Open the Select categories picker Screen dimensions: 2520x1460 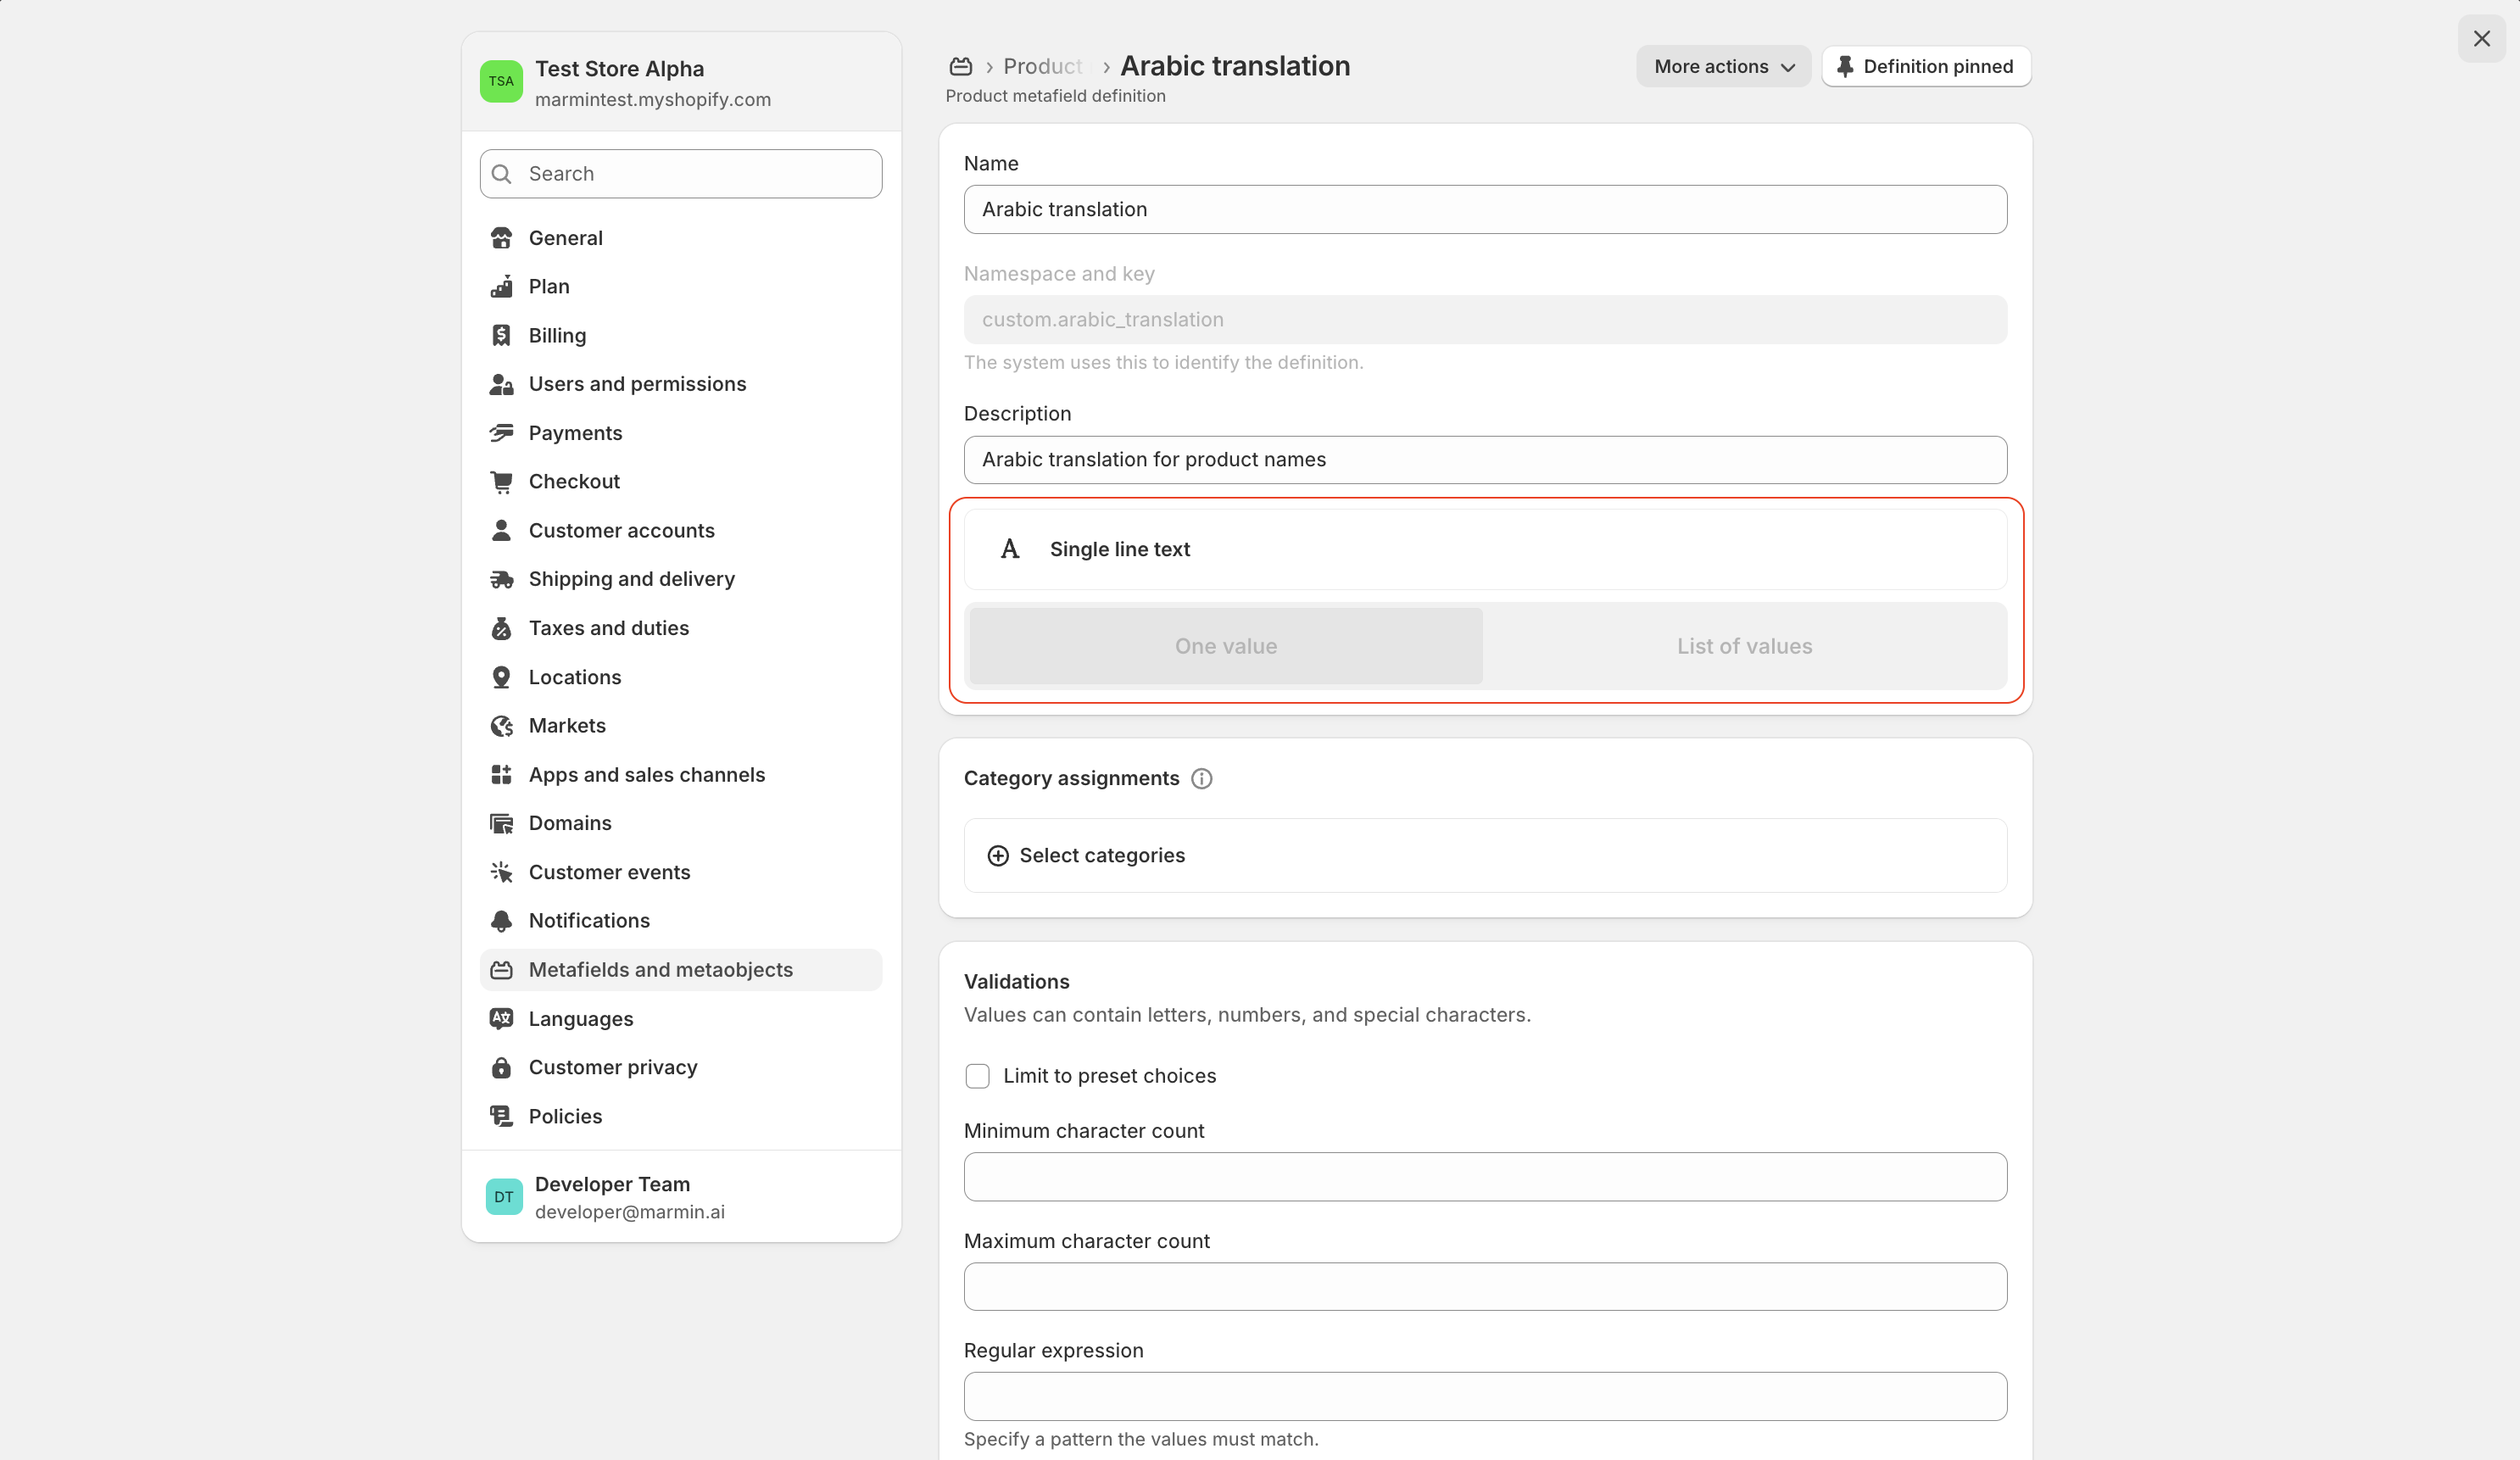coord(1100,855)
